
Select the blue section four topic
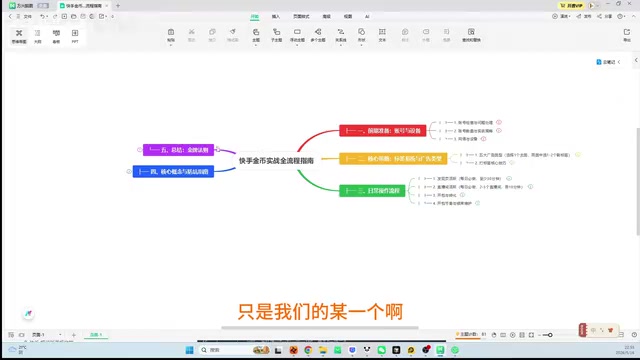point(173,171)
